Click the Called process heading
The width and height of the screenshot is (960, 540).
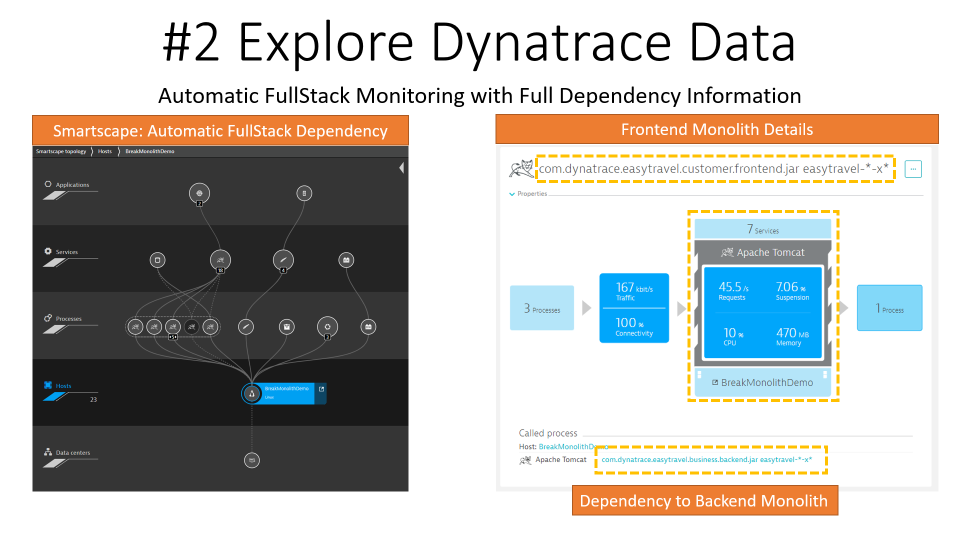pyautogui.click(x=547, y=433)
